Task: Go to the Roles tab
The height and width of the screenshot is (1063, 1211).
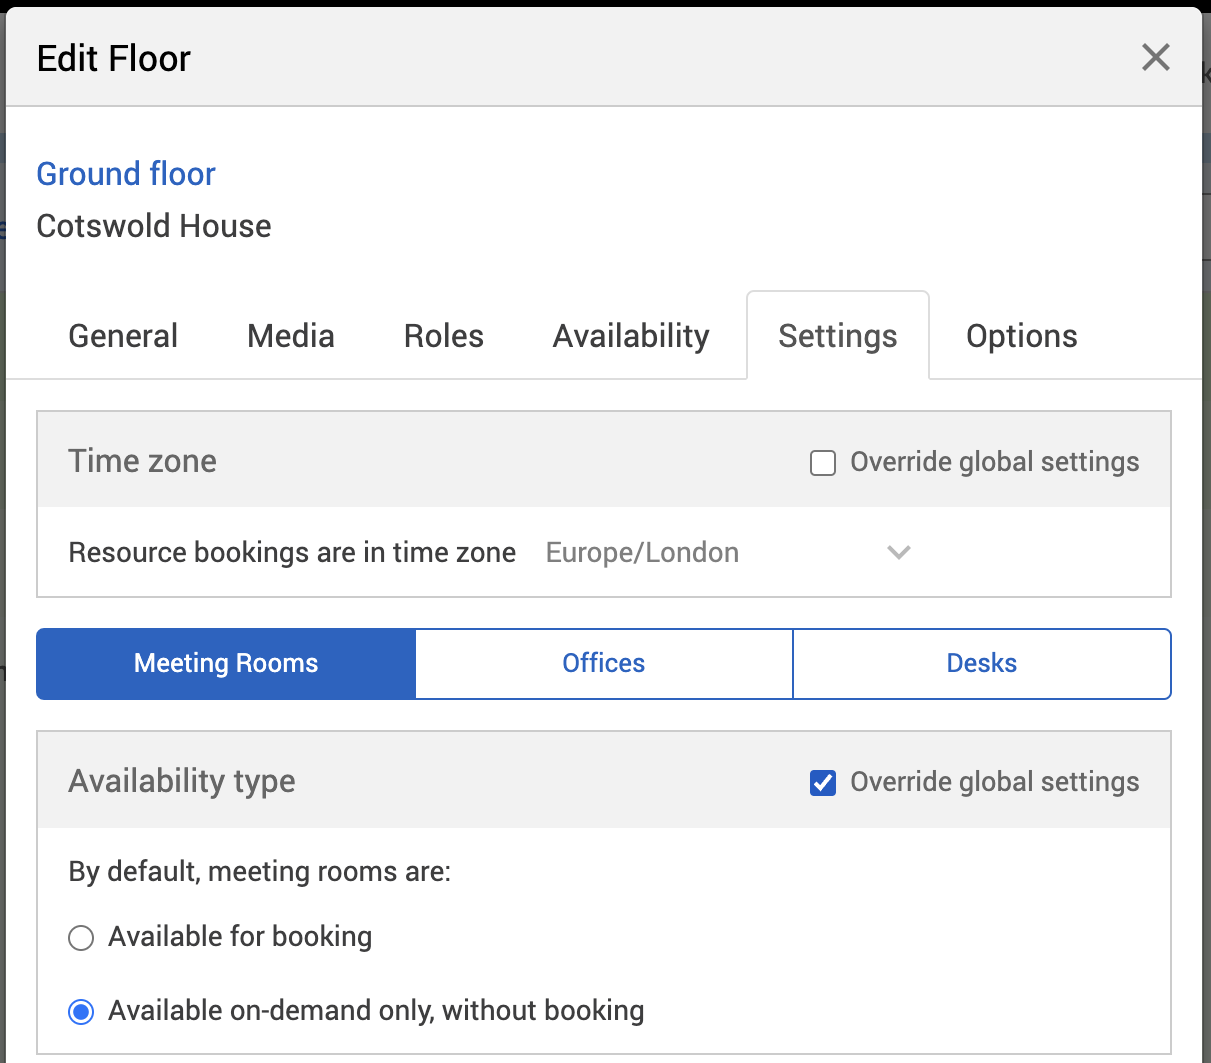Action: click(x=443, y=336)
